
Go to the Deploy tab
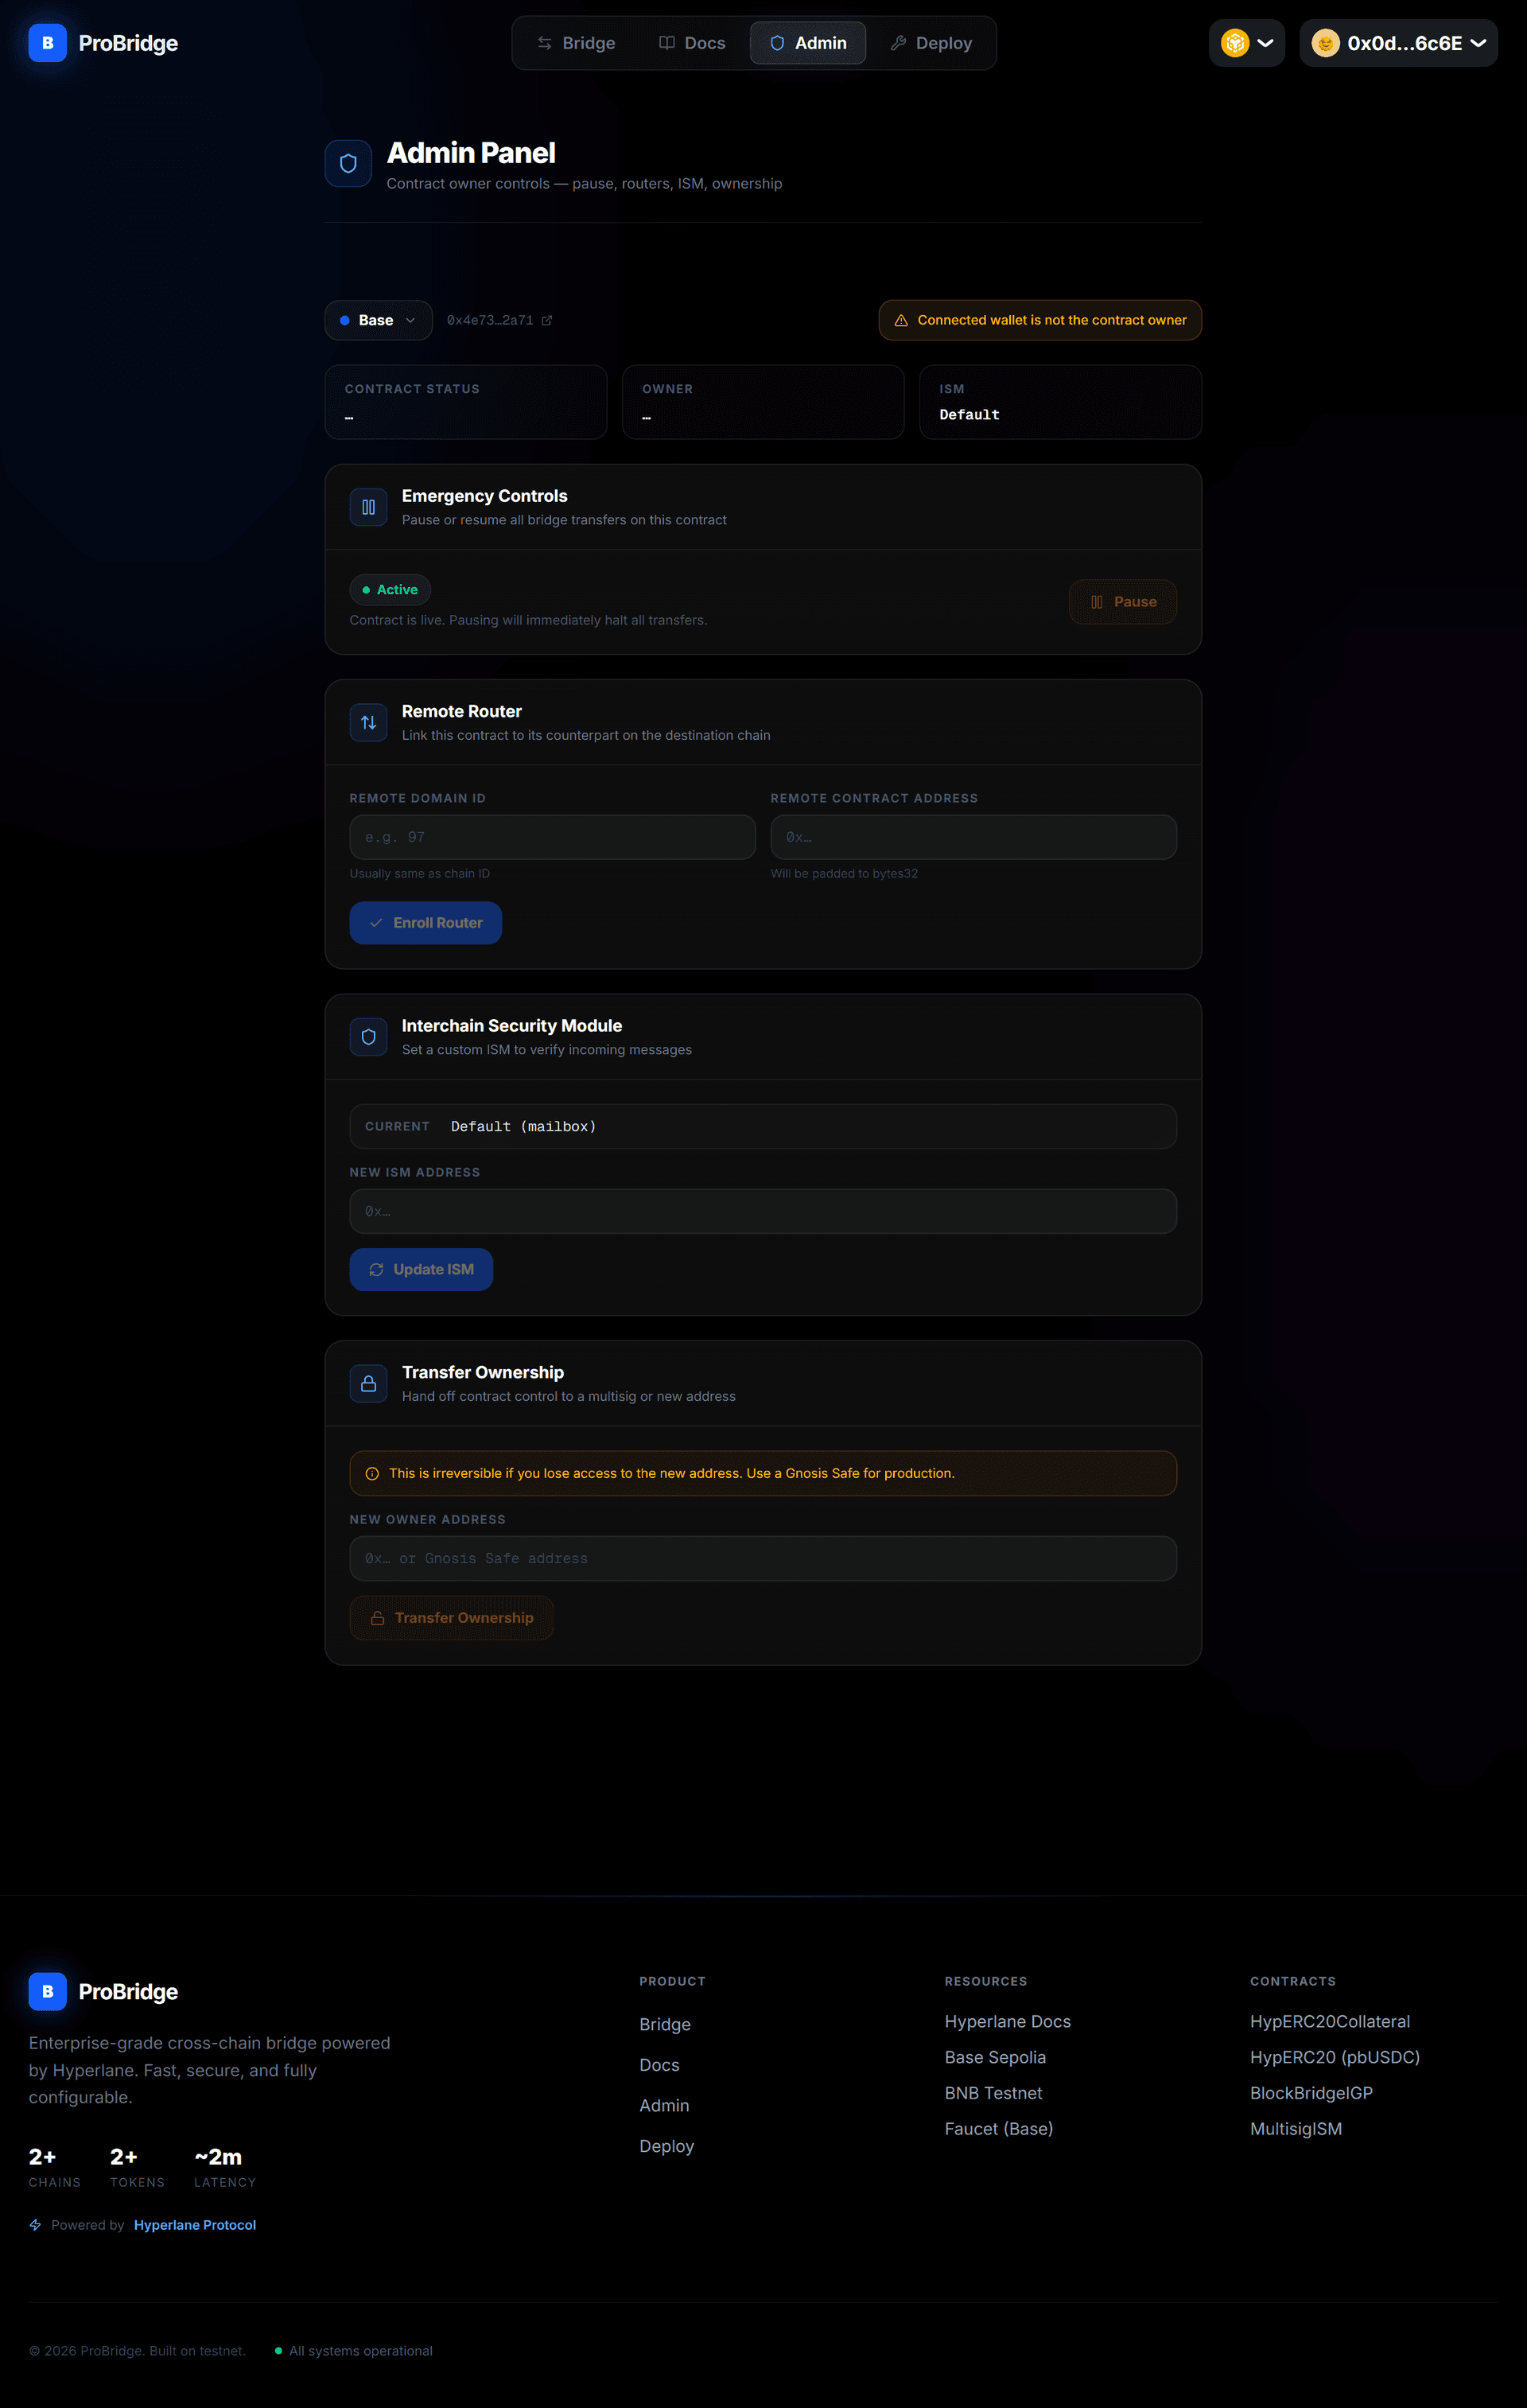pyautogui.click(x=931, y=43)
